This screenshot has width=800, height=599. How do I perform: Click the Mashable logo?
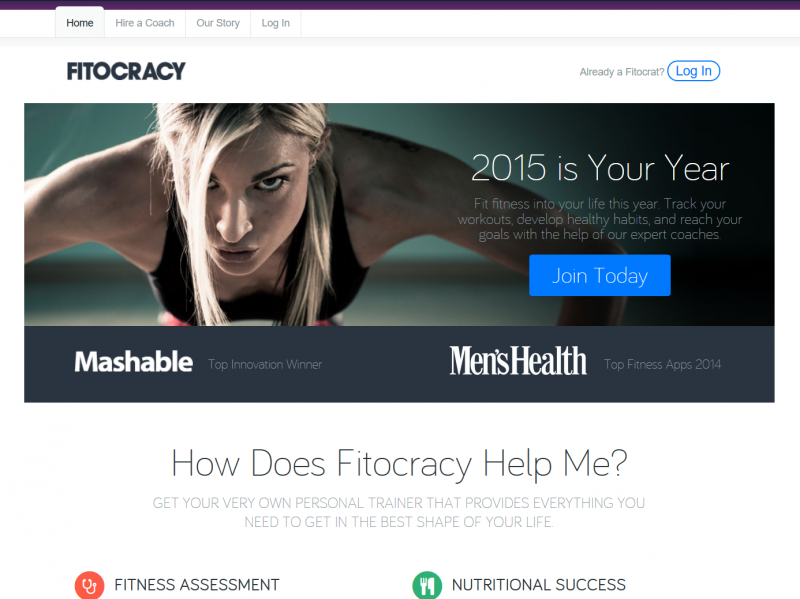click(x=134, y=362)
